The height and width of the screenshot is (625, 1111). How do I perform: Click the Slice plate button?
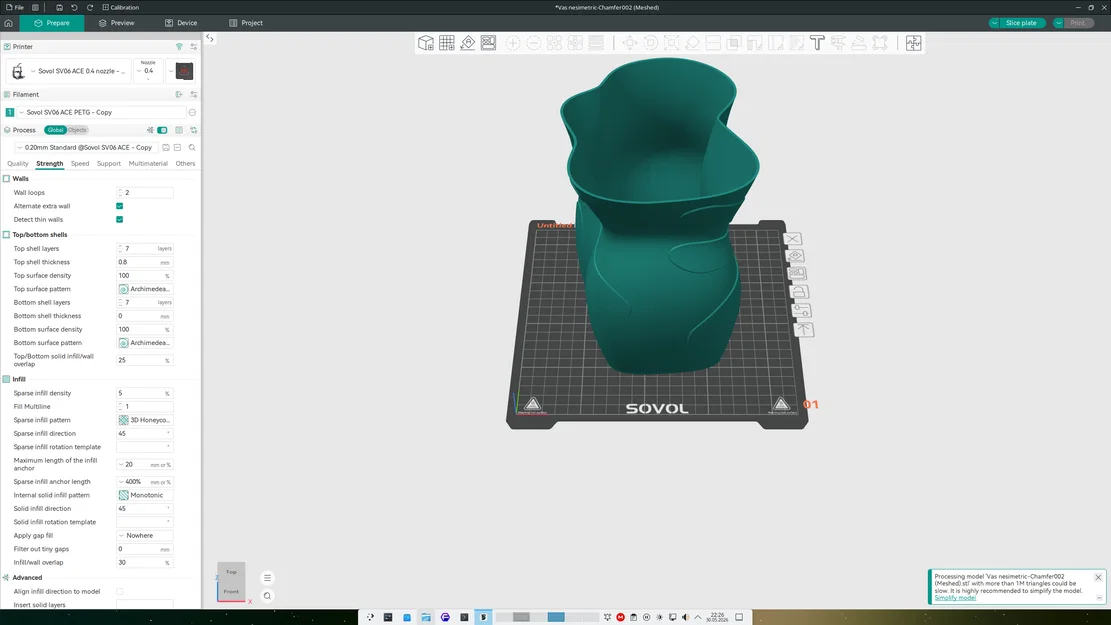(x=1022, y=23)
